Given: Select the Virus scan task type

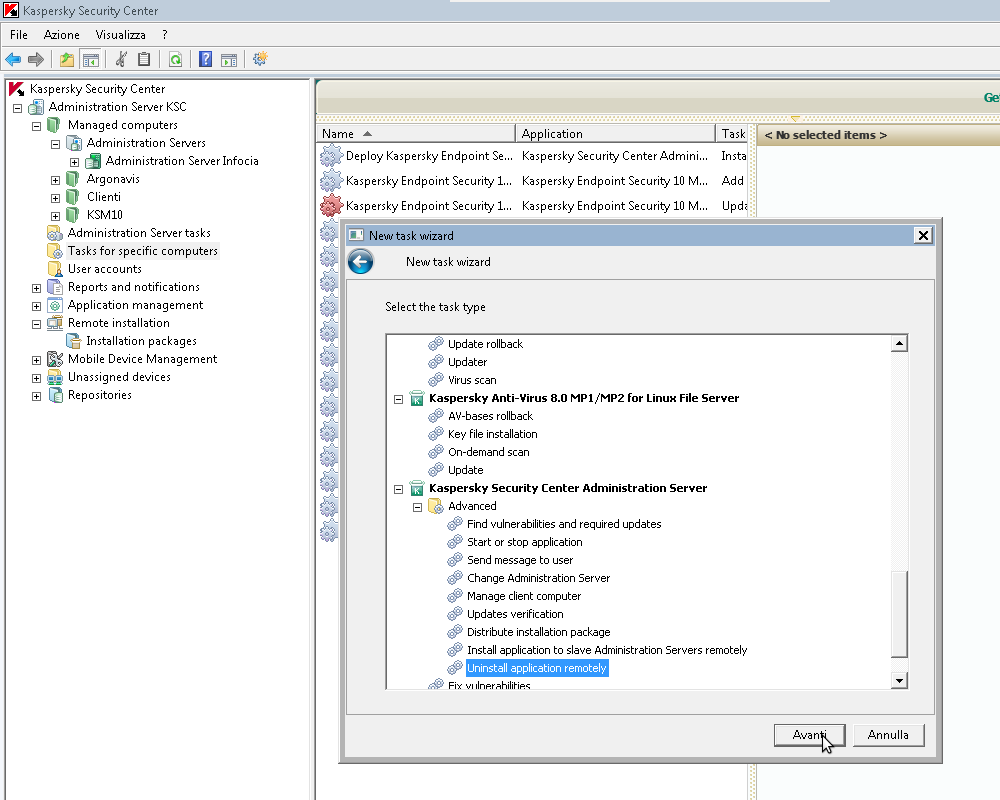Looking at the screenshot, I should click(472, 380).
